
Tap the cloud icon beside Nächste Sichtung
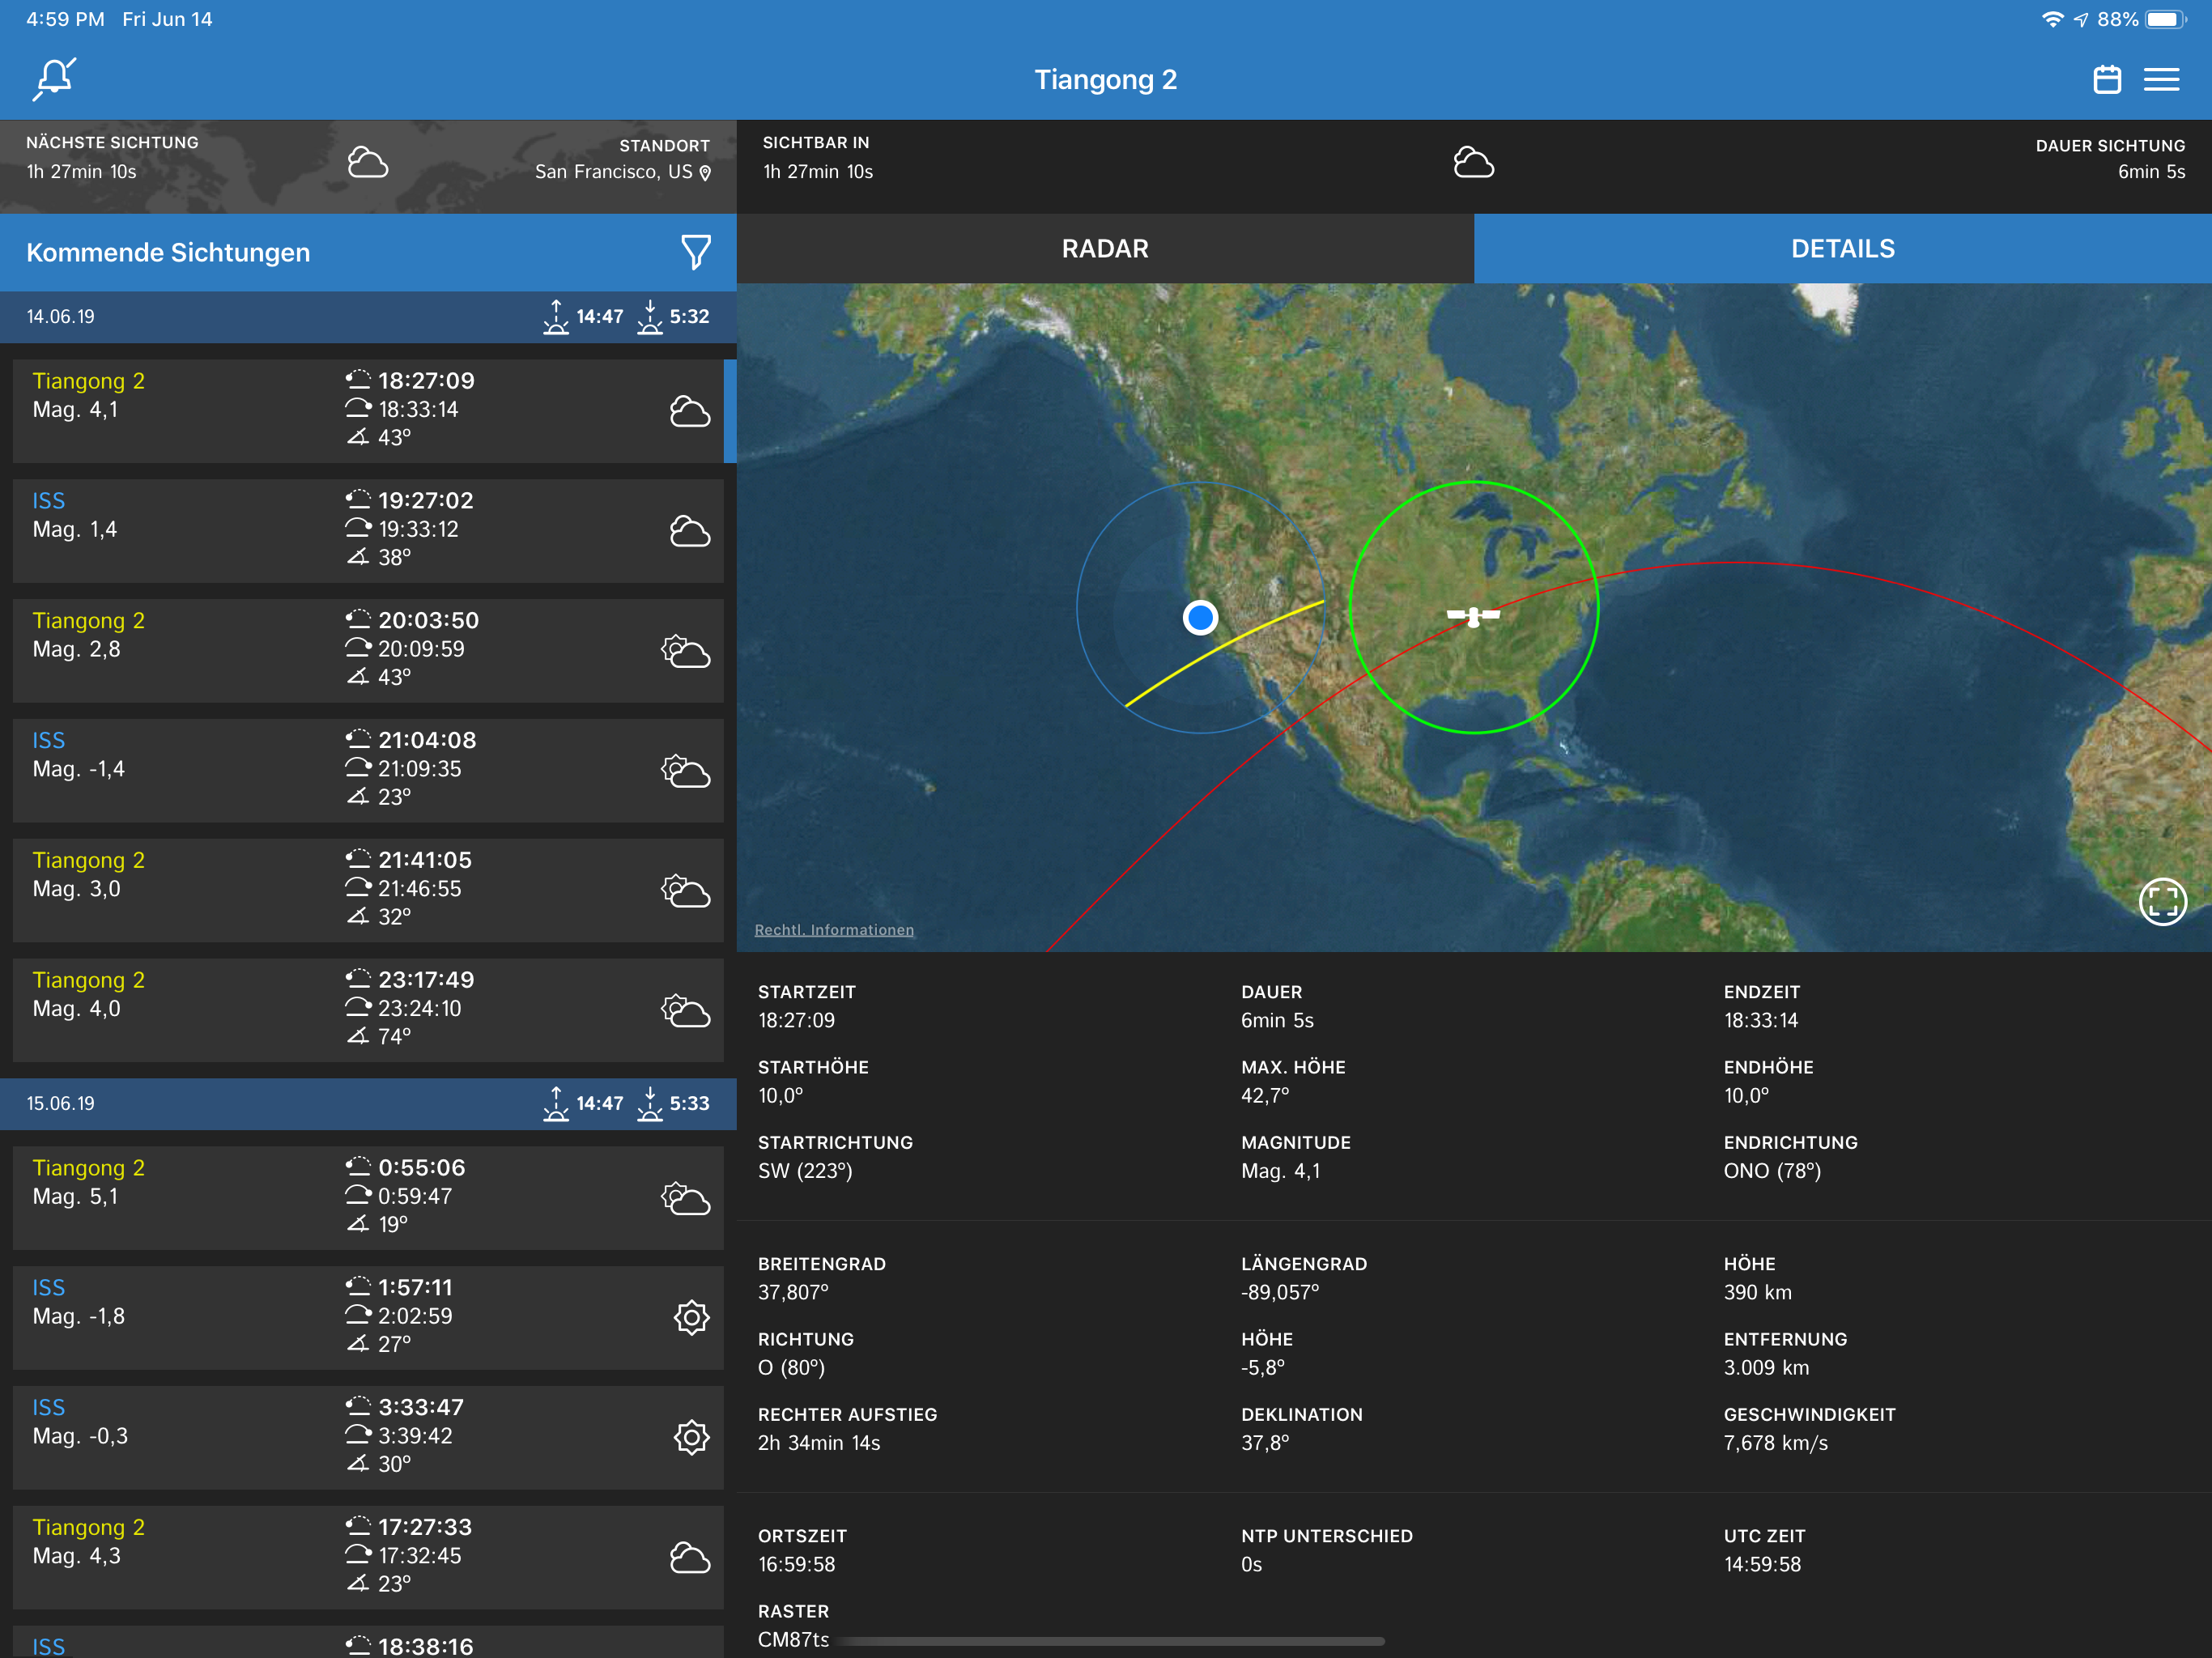click(x=367, y=163)
